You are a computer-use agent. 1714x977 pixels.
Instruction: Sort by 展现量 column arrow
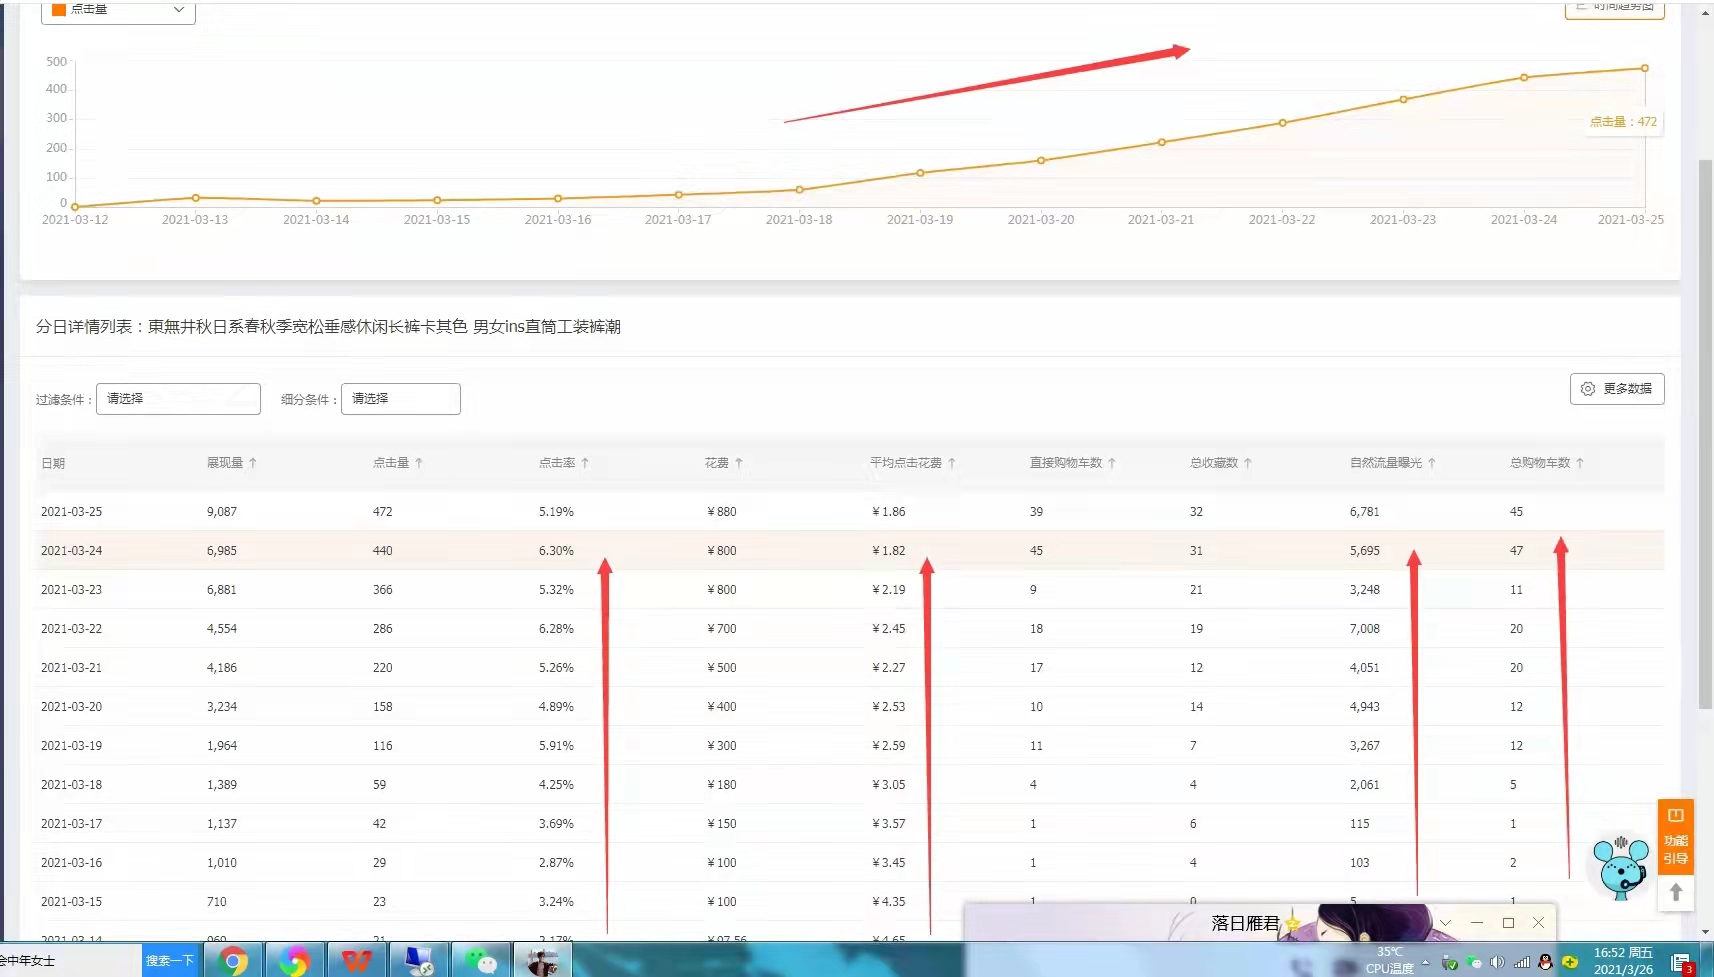[253, 463]
